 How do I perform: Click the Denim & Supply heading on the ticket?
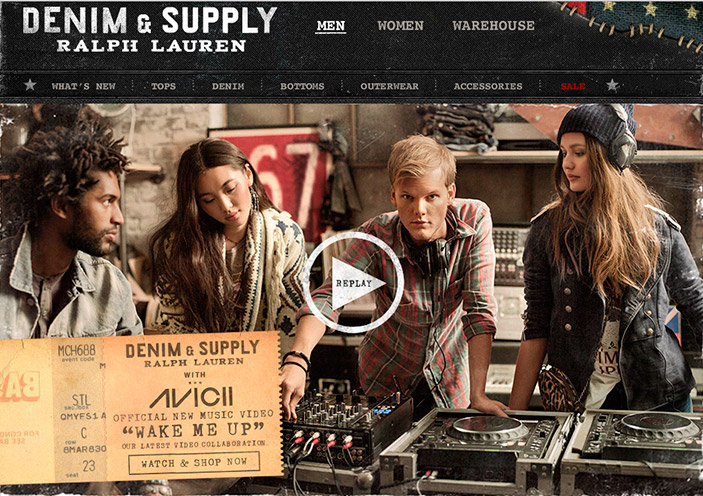(193, 349)
